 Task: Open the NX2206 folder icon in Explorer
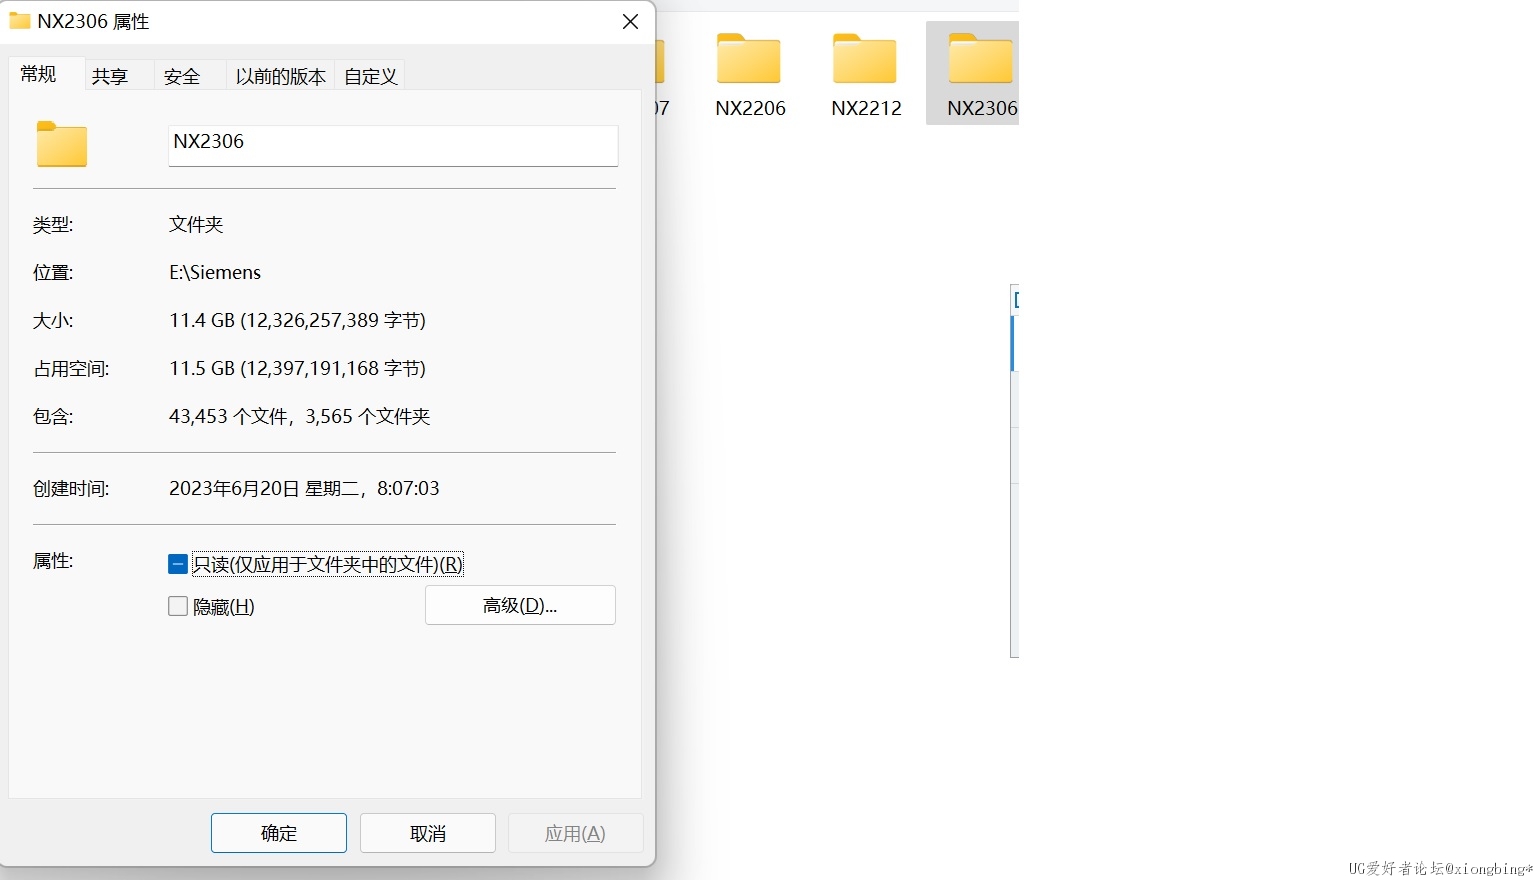(x=748, y=58)
